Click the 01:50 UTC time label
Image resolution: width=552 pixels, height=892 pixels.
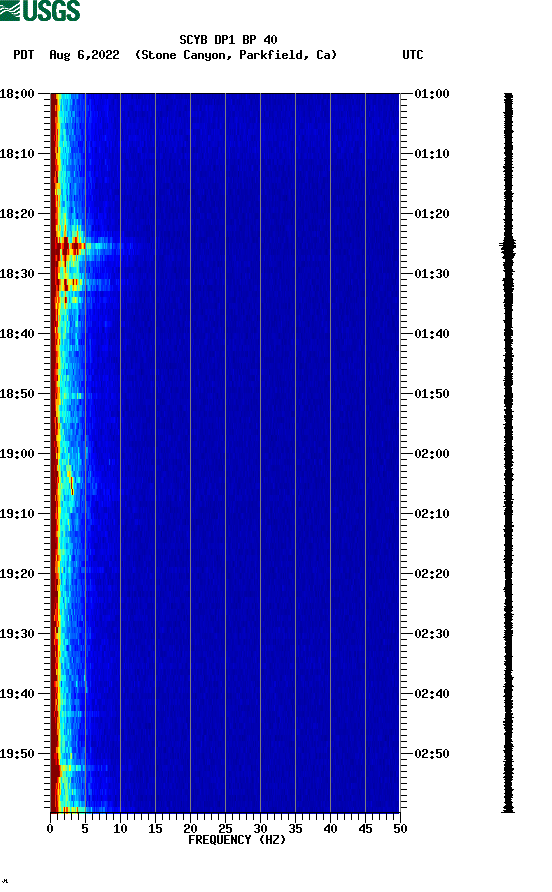pos(432,394)
